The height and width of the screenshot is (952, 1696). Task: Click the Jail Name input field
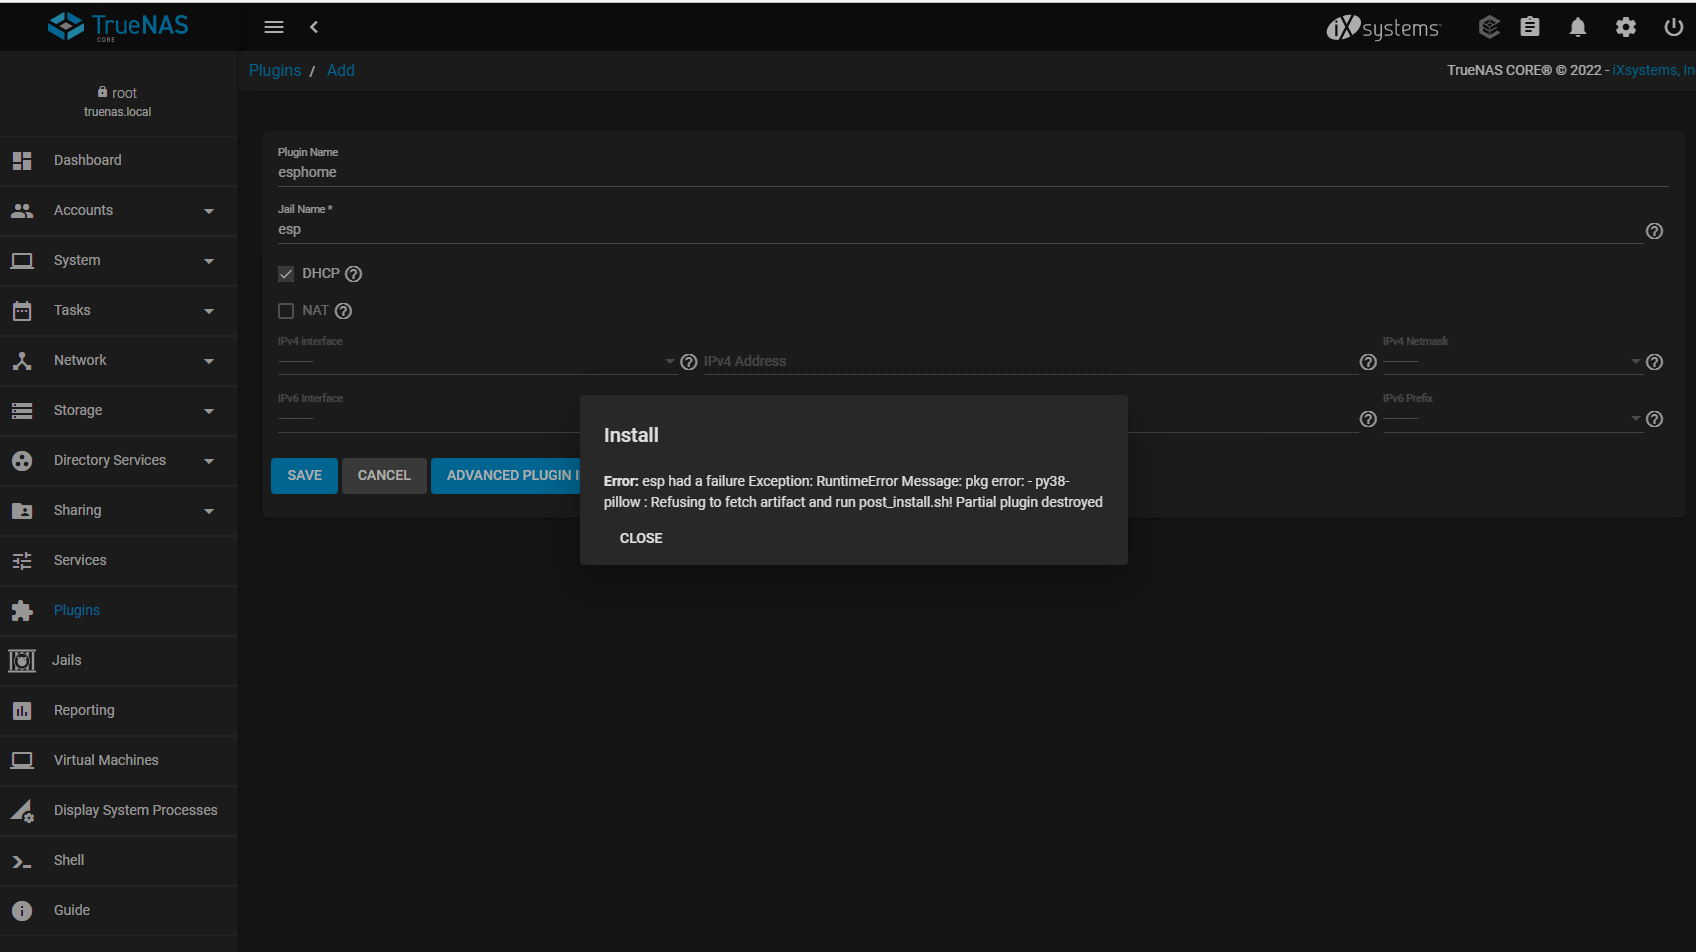[x=958, y=230]
